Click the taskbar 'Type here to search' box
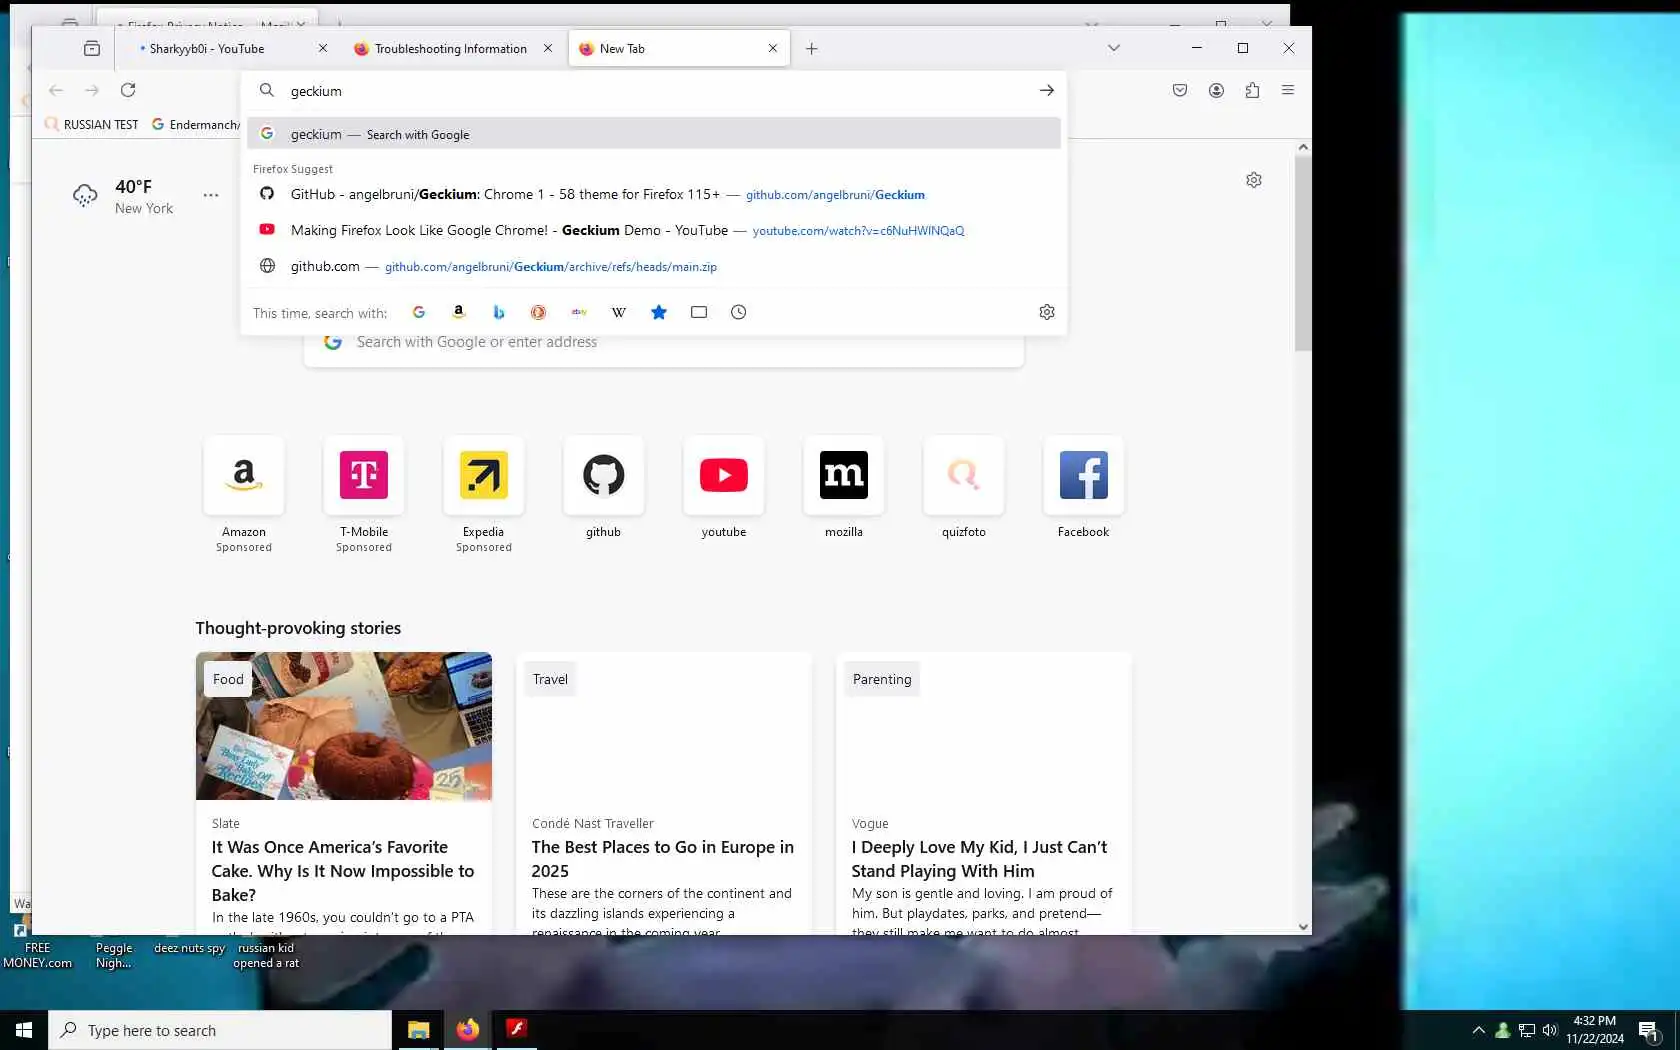The height and width of the screenshot is (1050, 1680). point(220,1030)
